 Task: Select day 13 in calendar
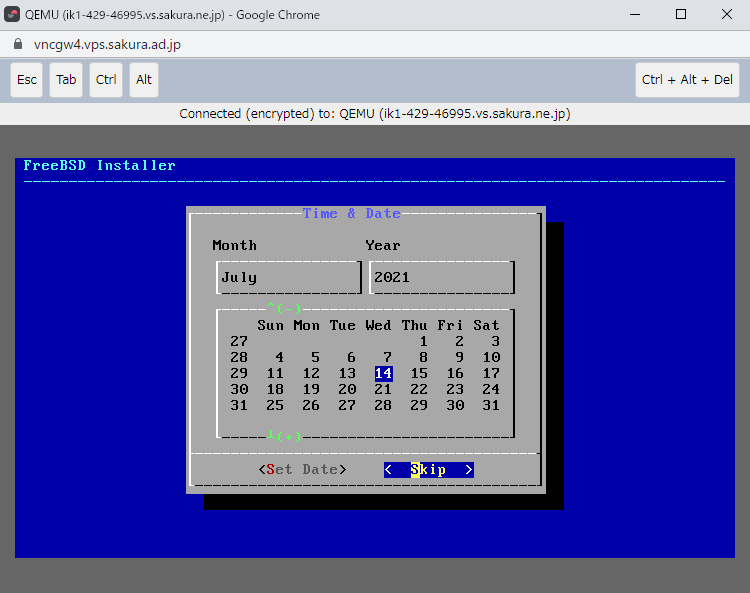(x=347, y=373)
